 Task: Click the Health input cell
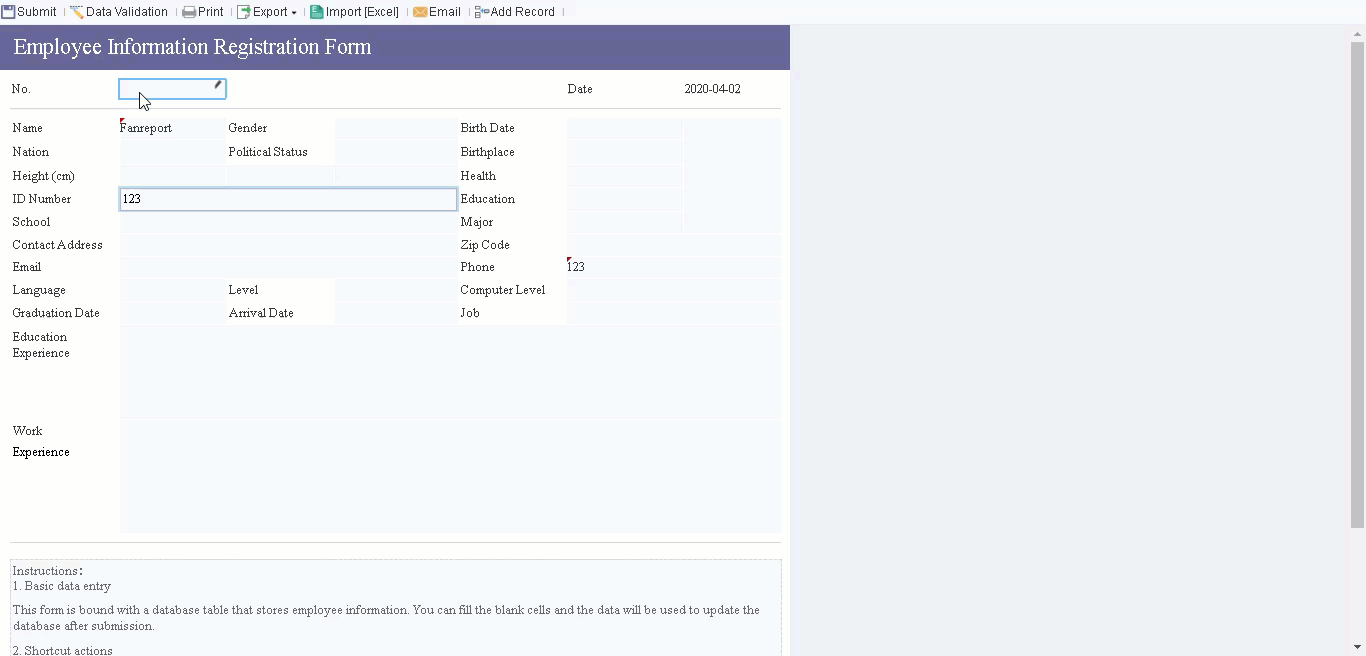(624, 176)
